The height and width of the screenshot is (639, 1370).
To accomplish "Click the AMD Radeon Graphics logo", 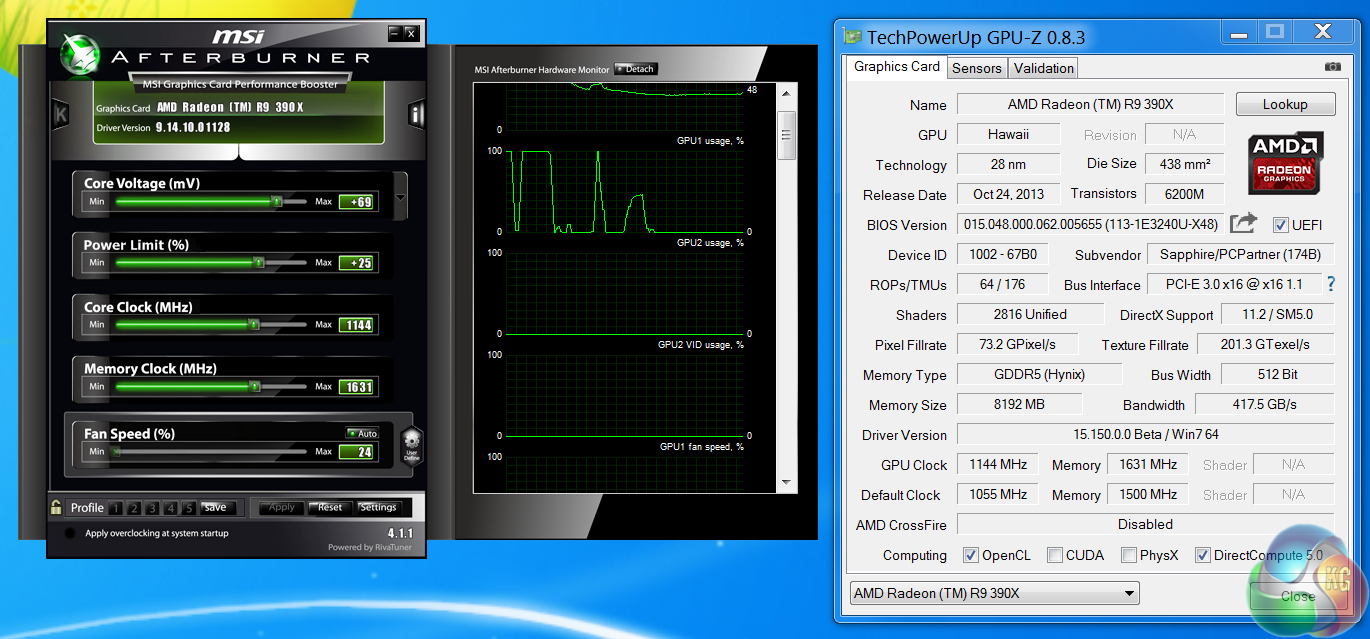I will pyautogui.click(x=1285, y=164).
